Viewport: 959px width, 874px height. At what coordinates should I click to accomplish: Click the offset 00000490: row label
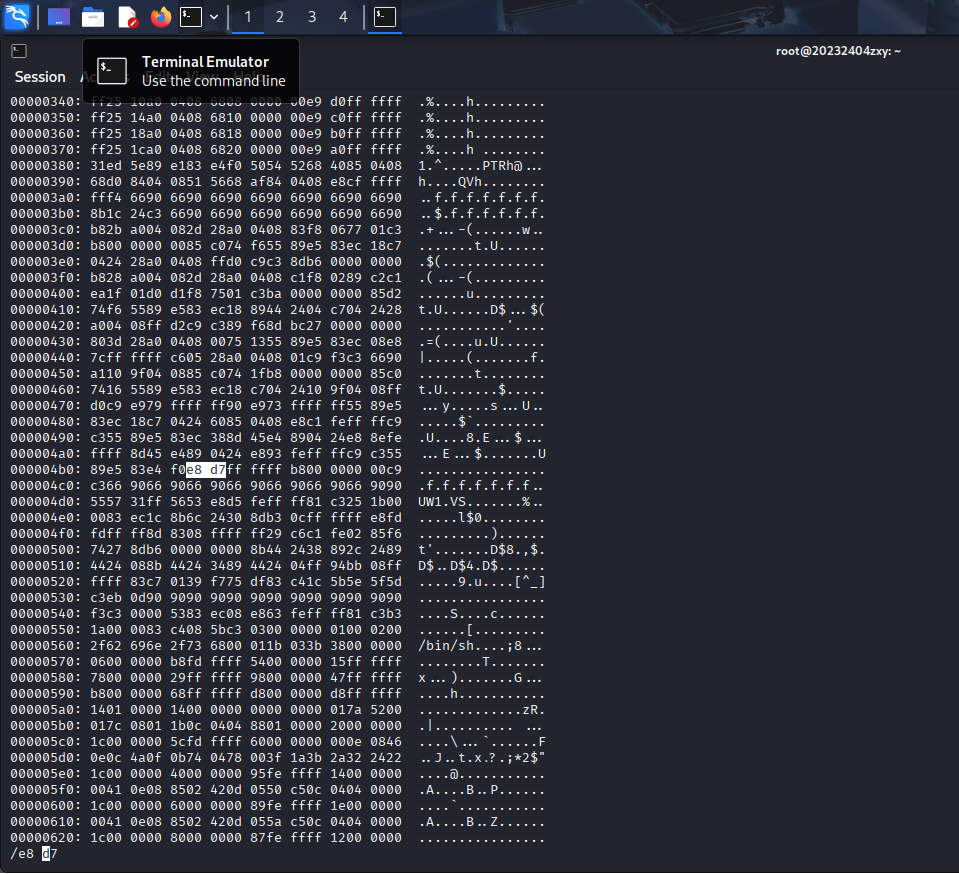[x=46, y=438]
